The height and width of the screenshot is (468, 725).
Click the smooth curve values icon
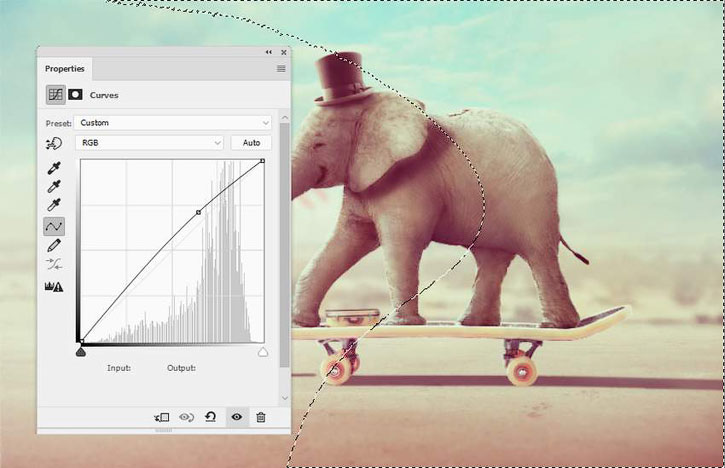tap(54, 265)
